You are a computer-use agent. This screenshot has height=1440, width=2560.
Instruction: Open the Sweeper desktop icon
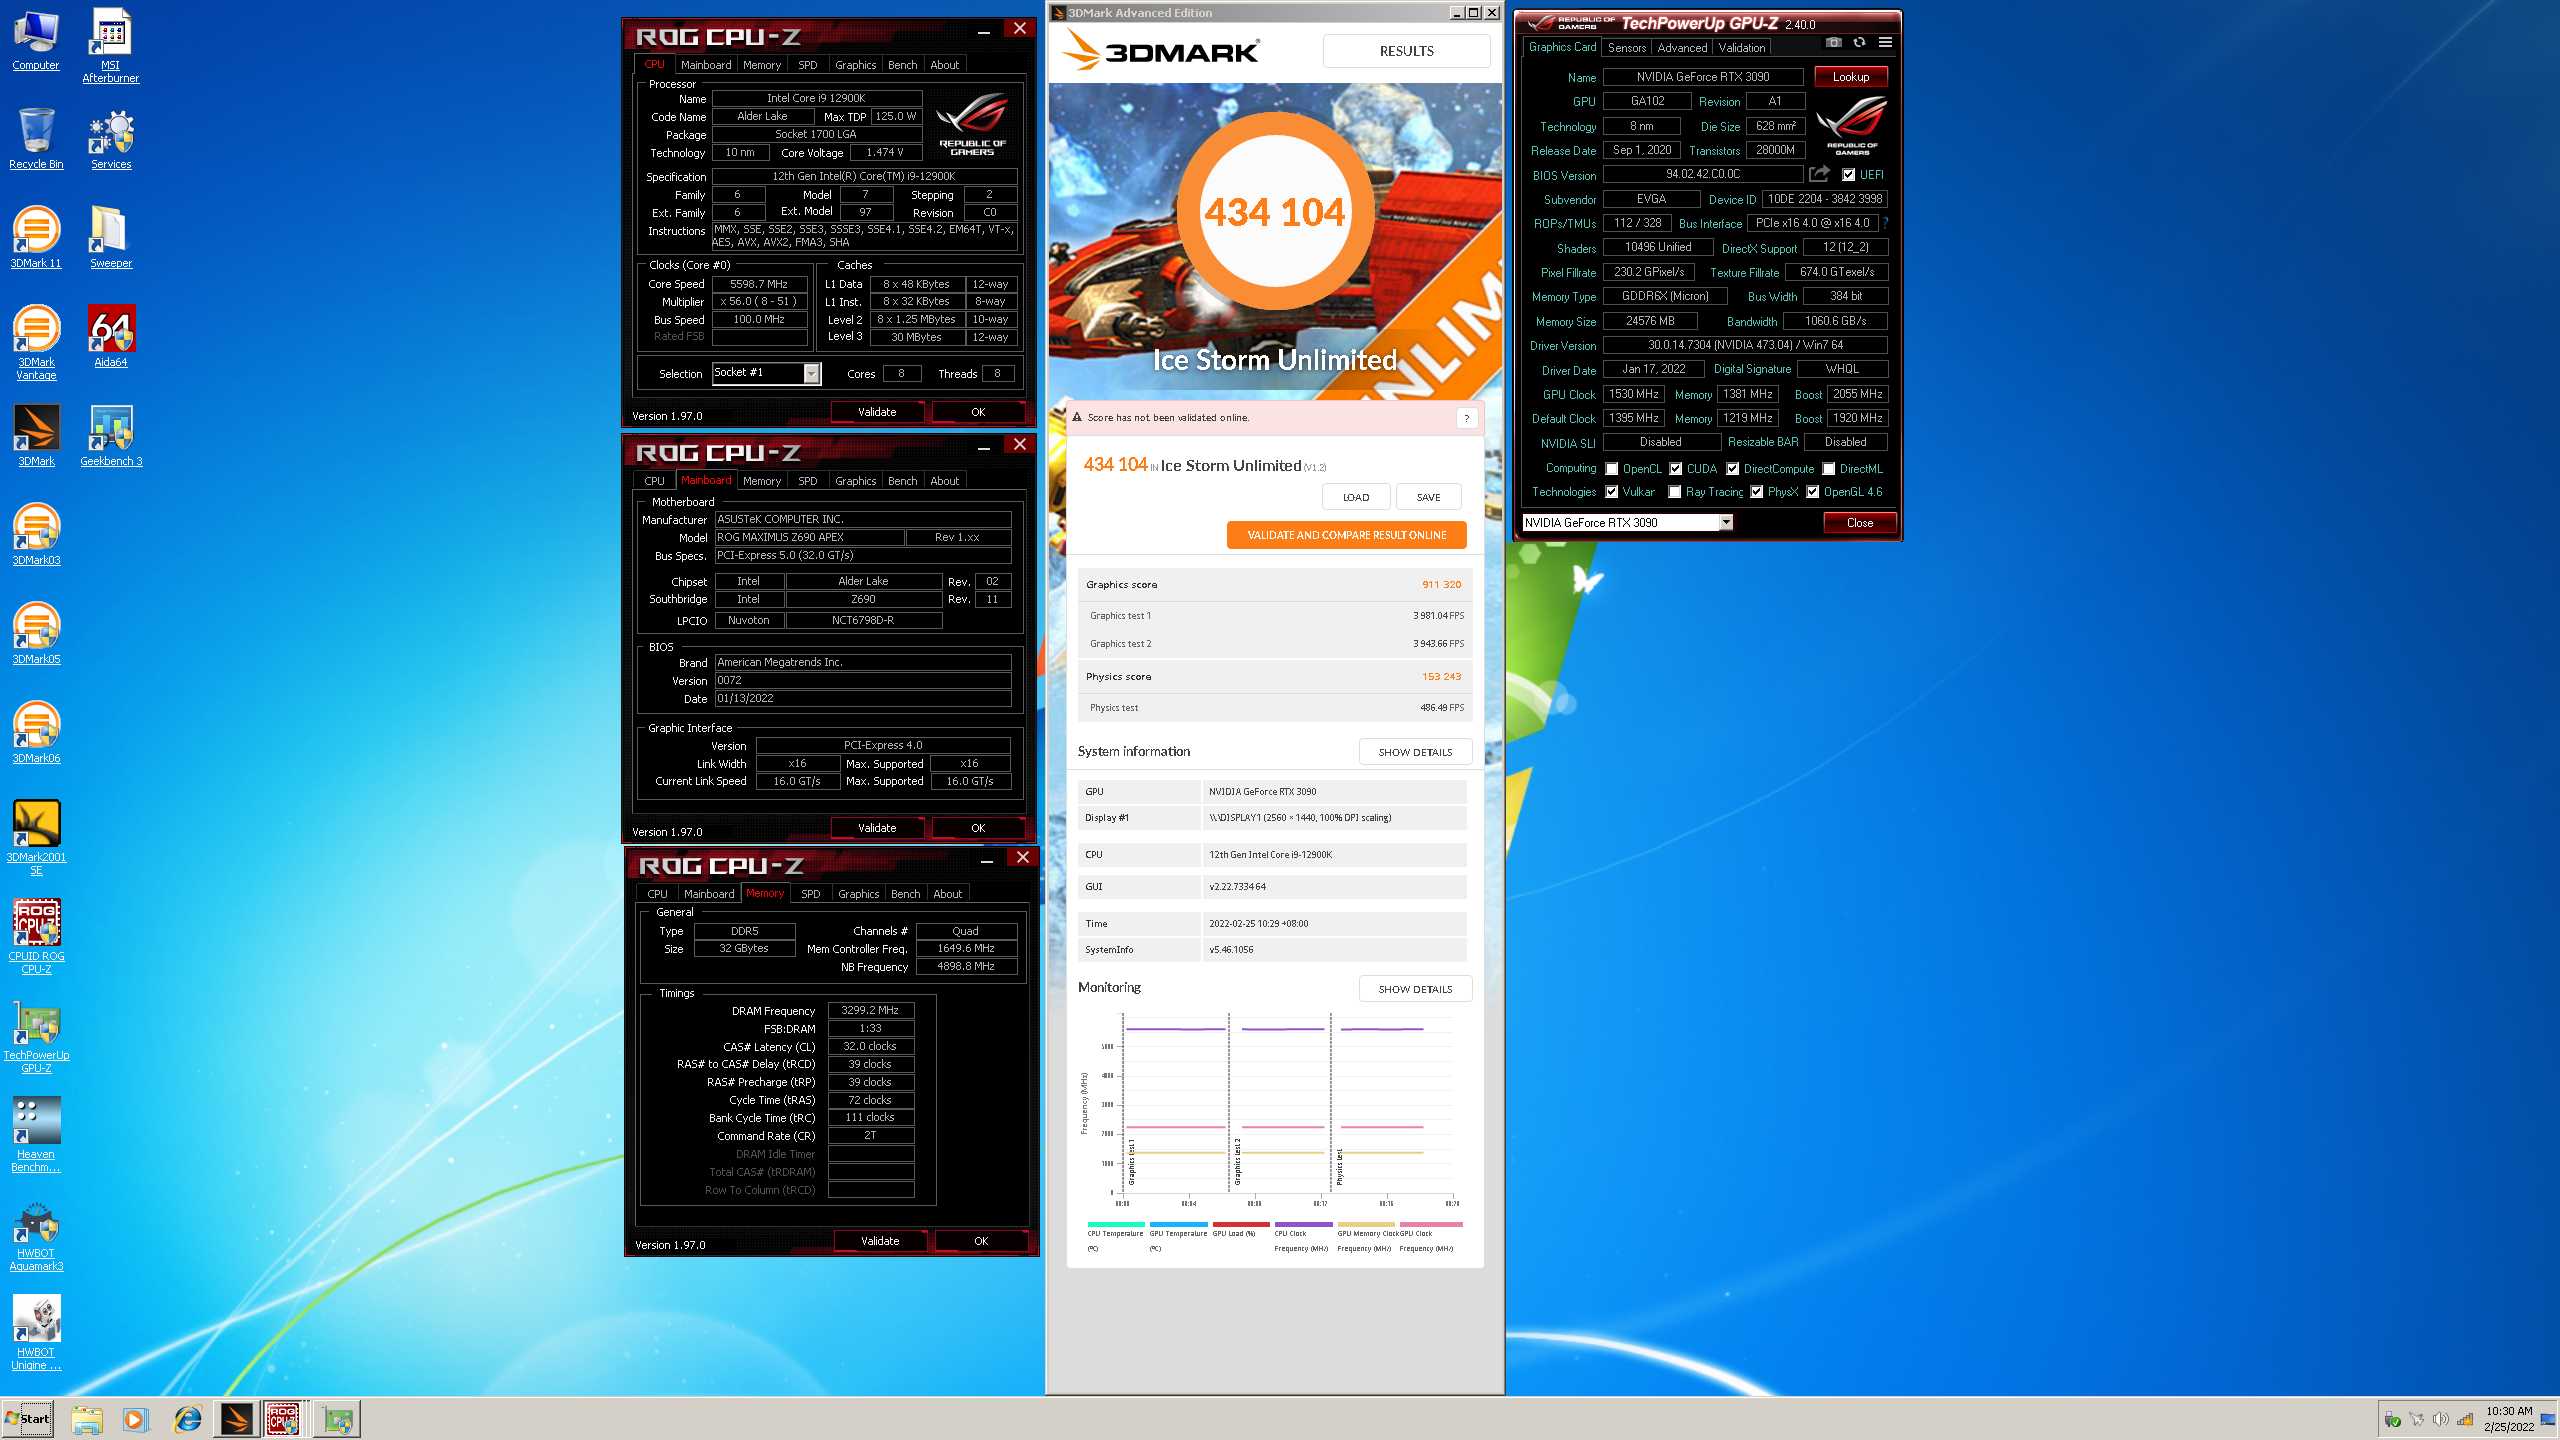[111, 237]
